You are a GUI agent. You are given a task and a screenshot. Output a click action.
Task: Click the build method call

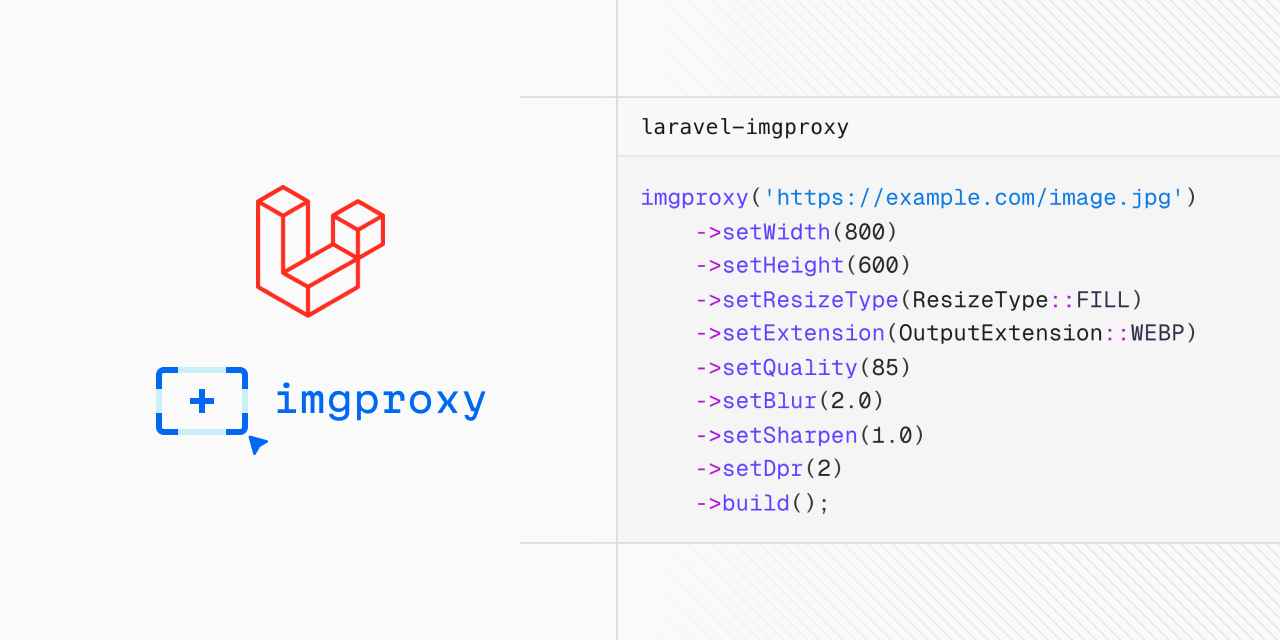(x=755, y=503)
